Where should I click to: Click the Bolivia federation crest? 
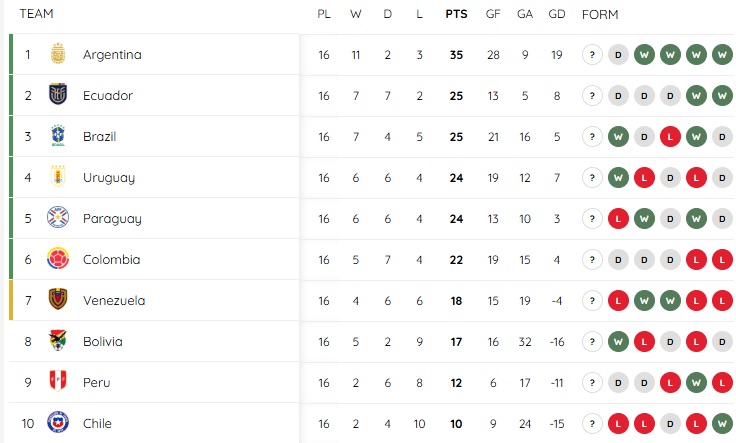[58, 340]
